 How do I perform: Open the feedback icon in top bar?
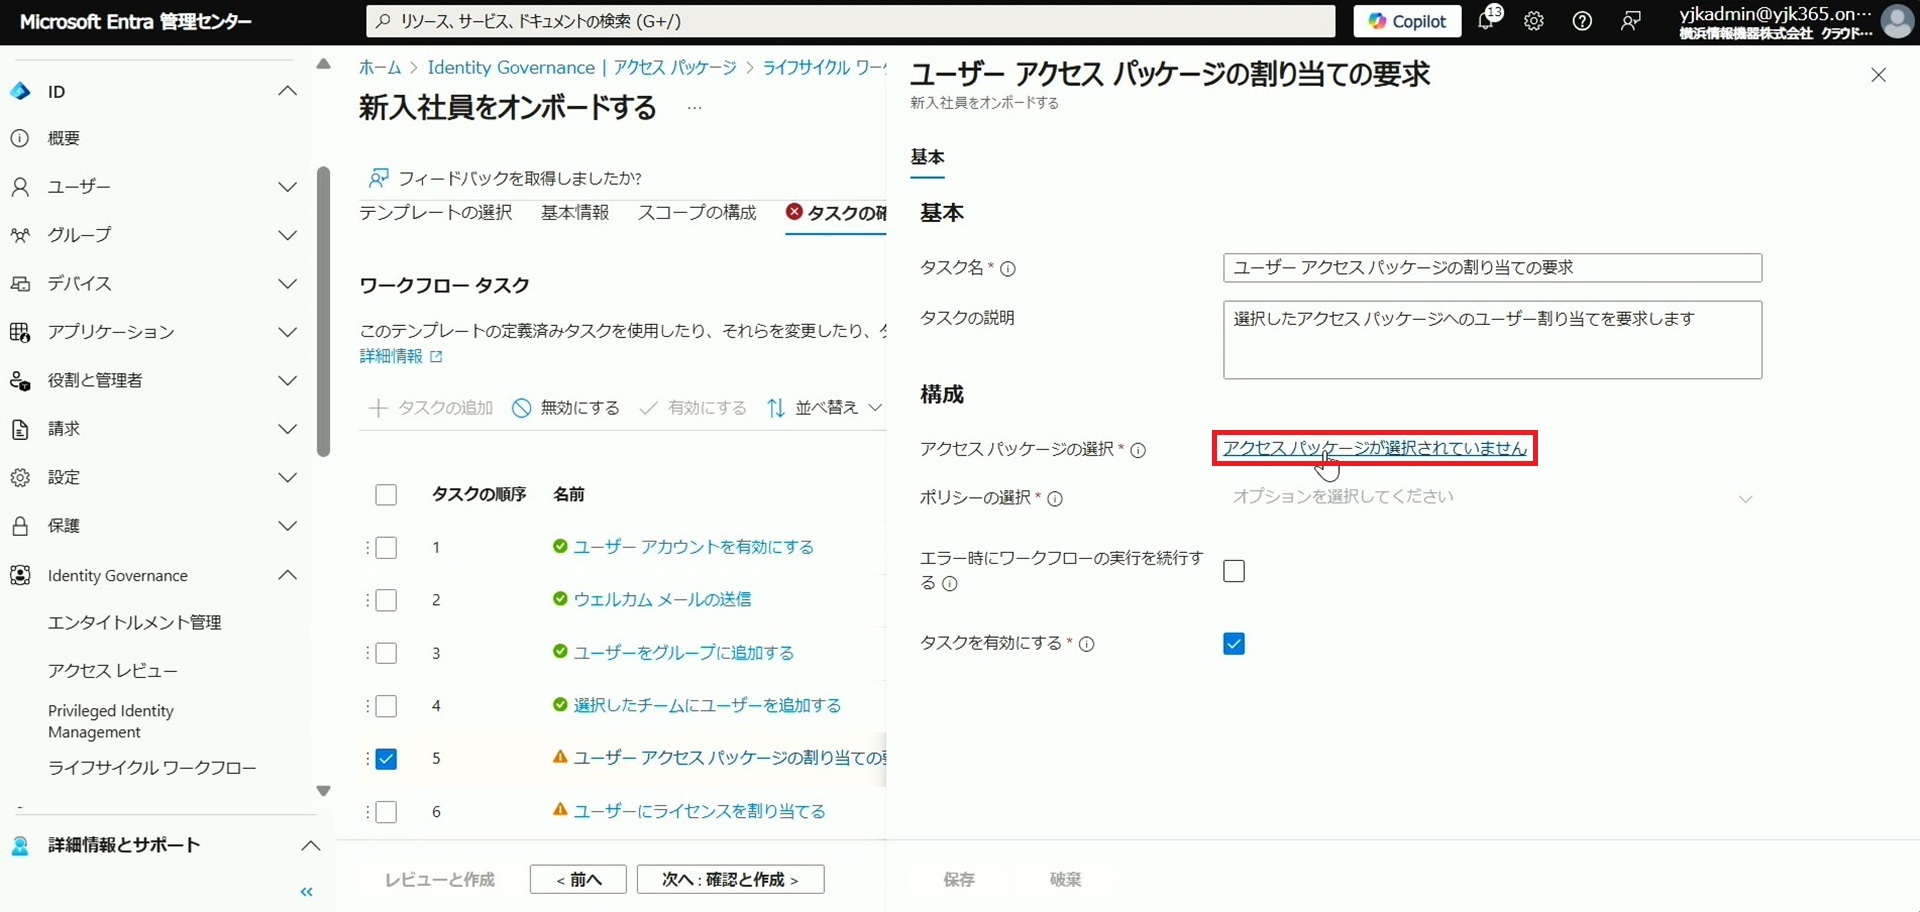(x=1631, y=21)
